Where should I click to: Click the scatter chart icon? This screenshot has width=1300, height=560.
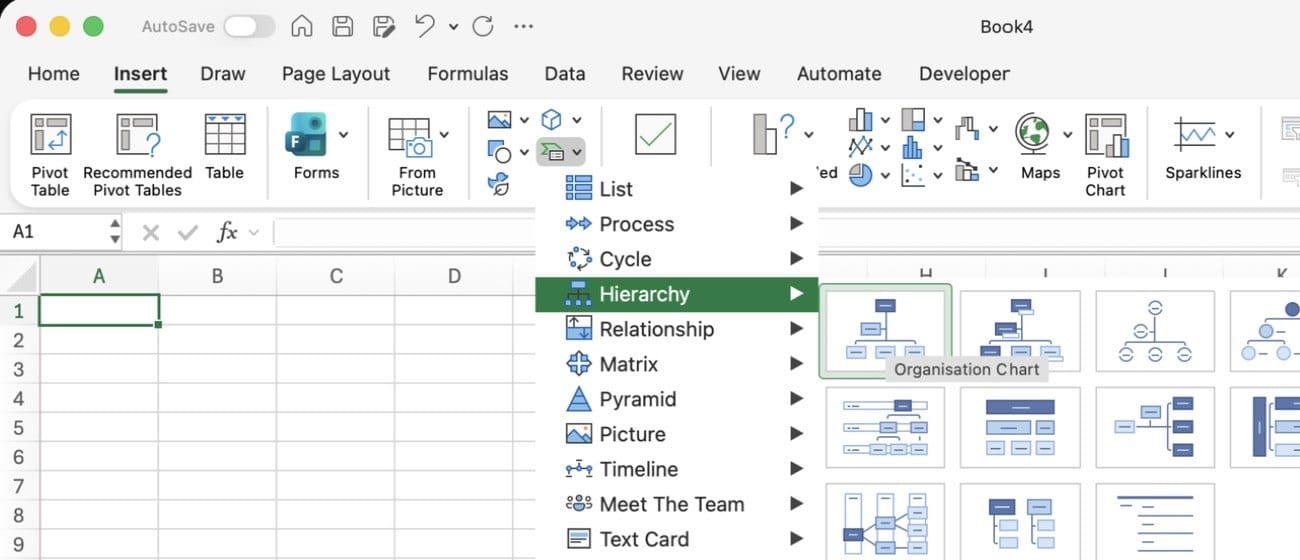coord(913,175)
